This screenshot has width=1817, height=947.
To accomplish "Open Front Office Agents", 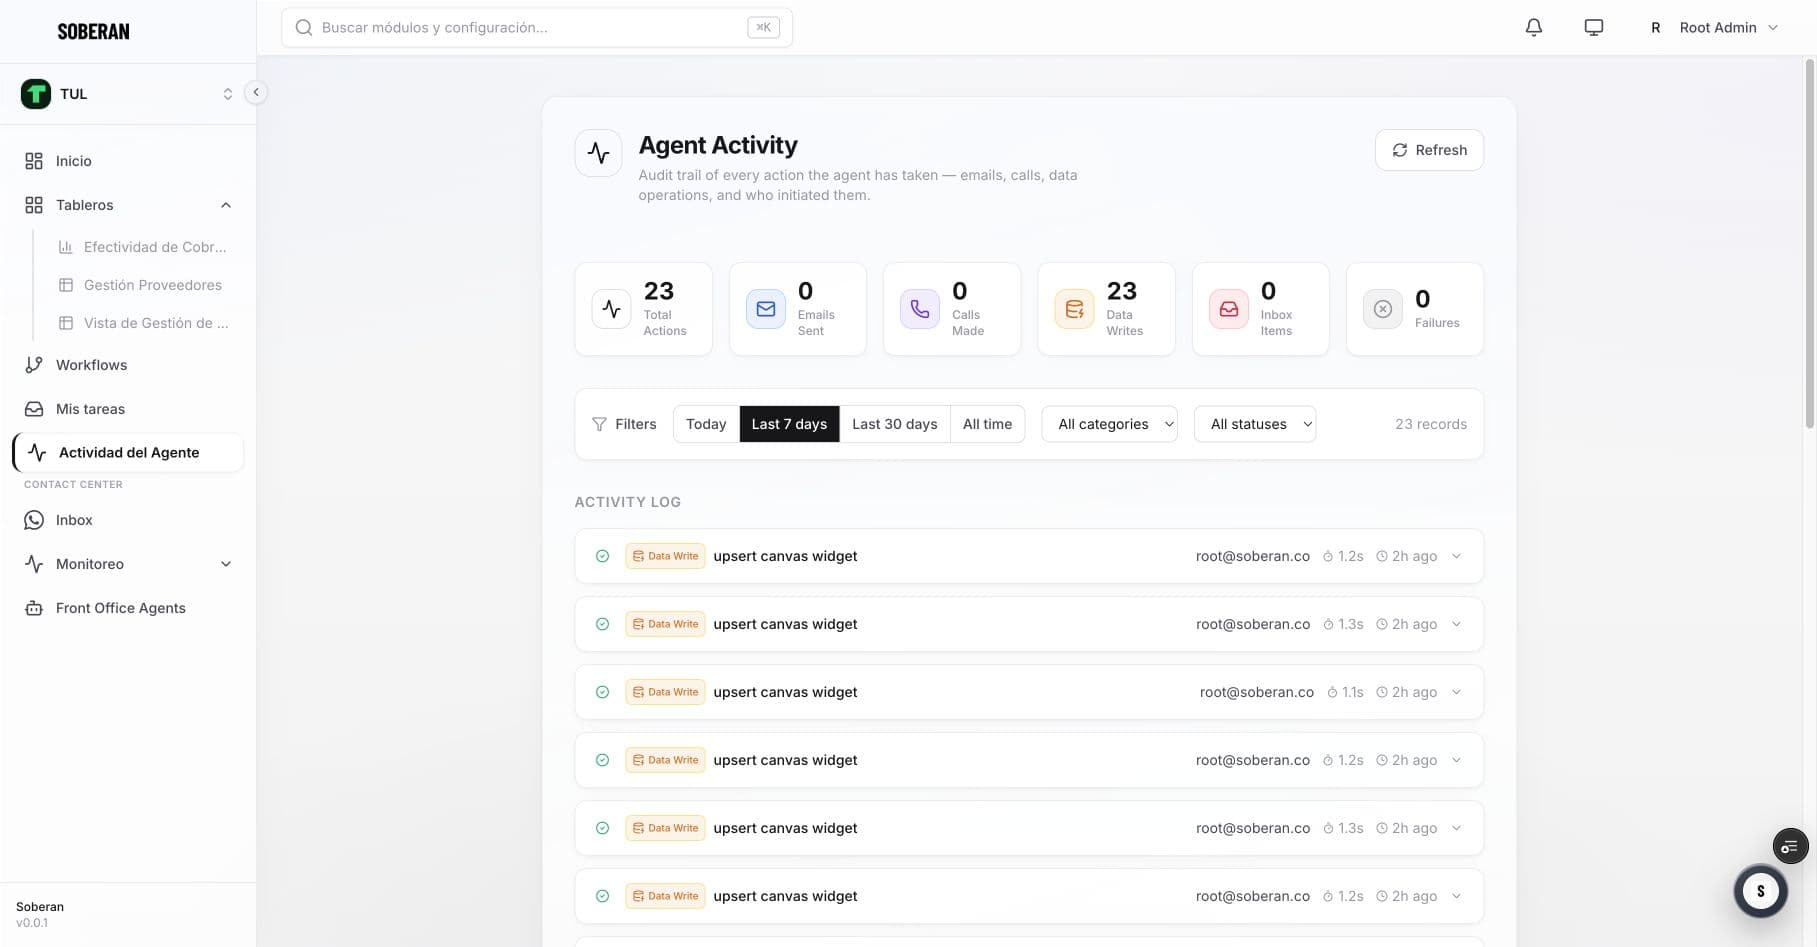I will pyautogui.click(x=128, y=608).
